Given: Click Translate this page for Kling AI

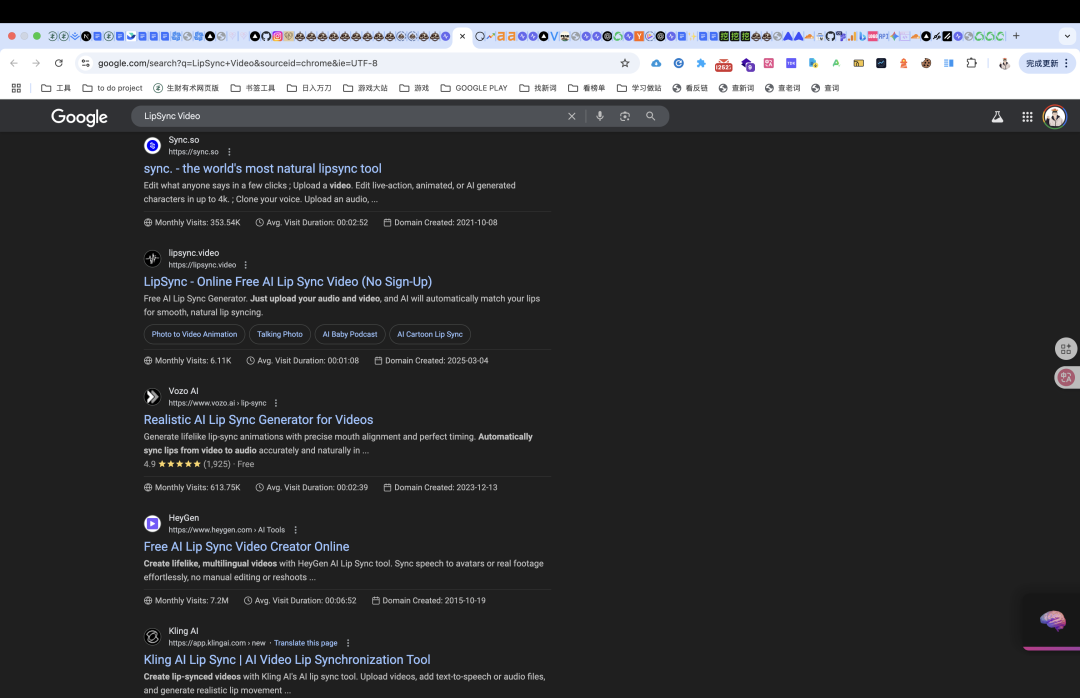Looking at the screenshot, I should click(x=306, y=643).
